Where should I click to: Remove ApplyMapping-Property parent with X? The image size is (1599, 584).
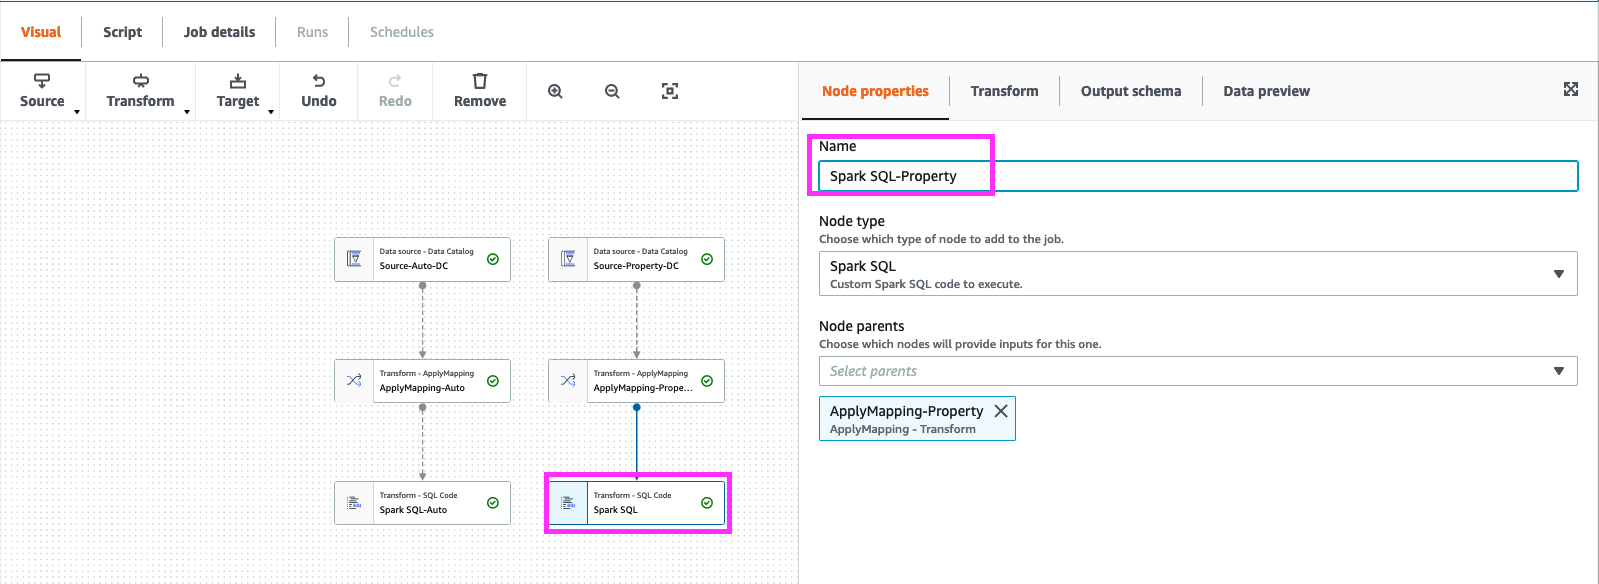pos(1000,411)
